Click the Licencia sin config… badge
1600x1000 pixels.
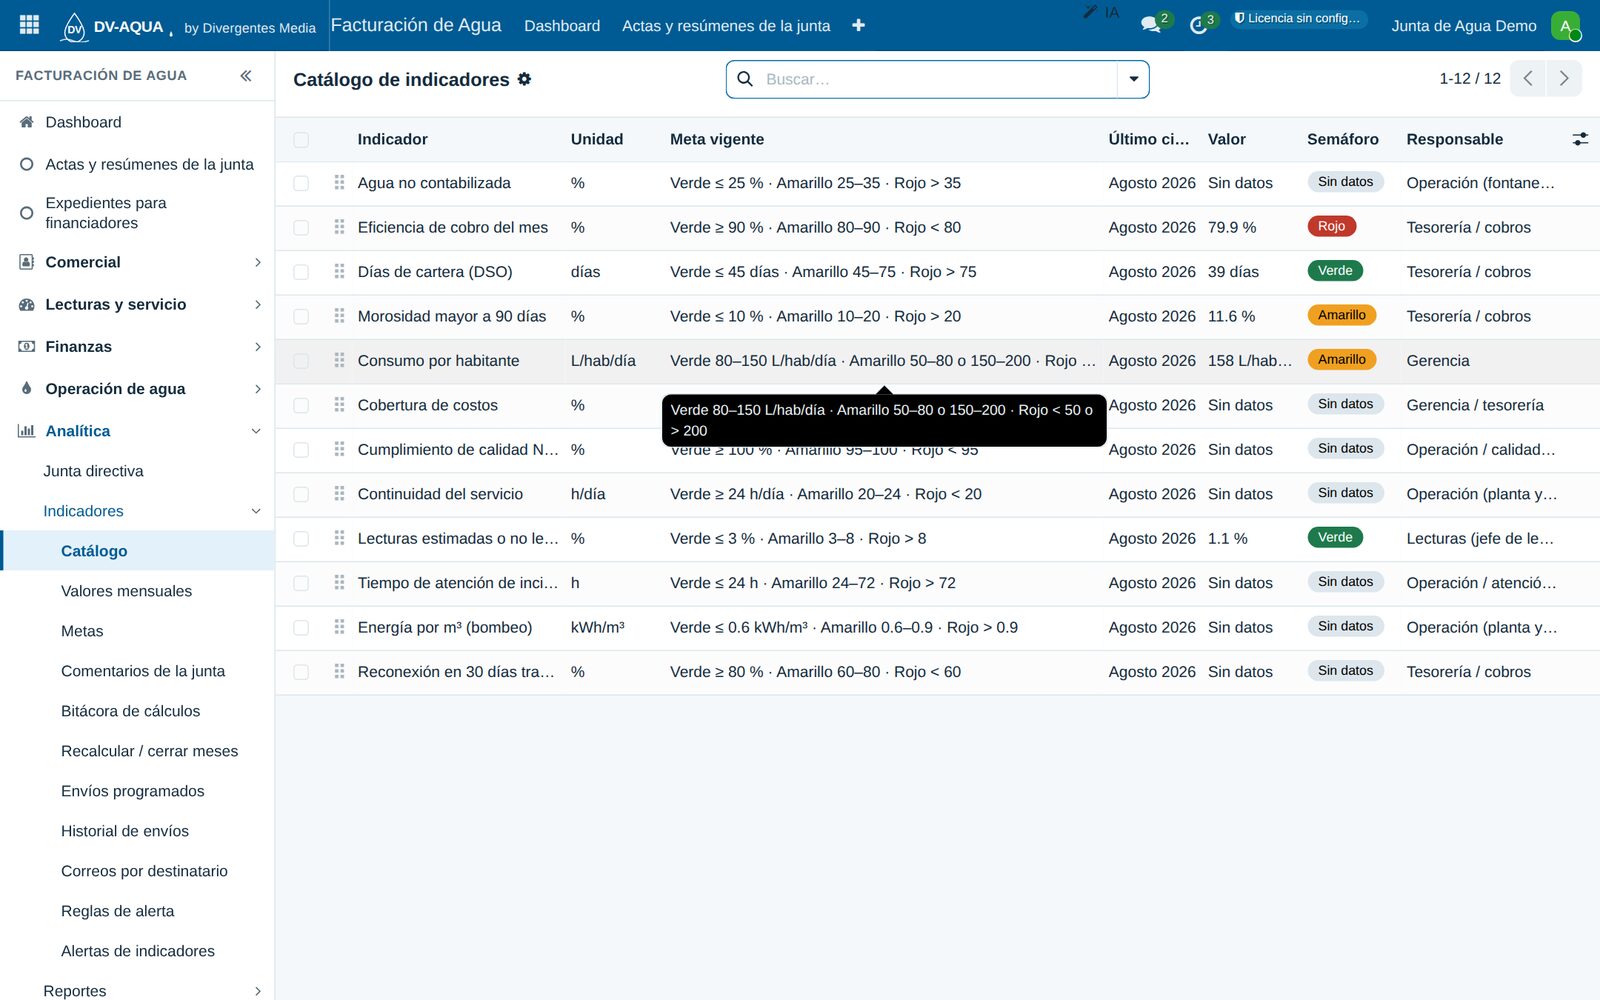[x=1298, y=18]
